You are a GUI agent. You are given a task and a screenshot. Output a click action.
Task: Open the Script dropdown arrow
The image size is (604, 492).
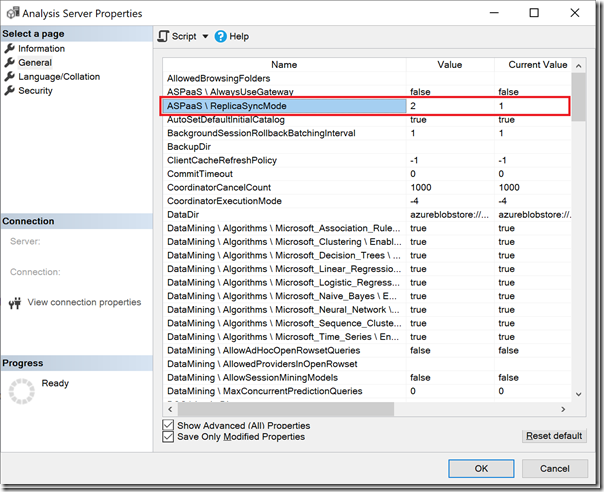point(205,37)
